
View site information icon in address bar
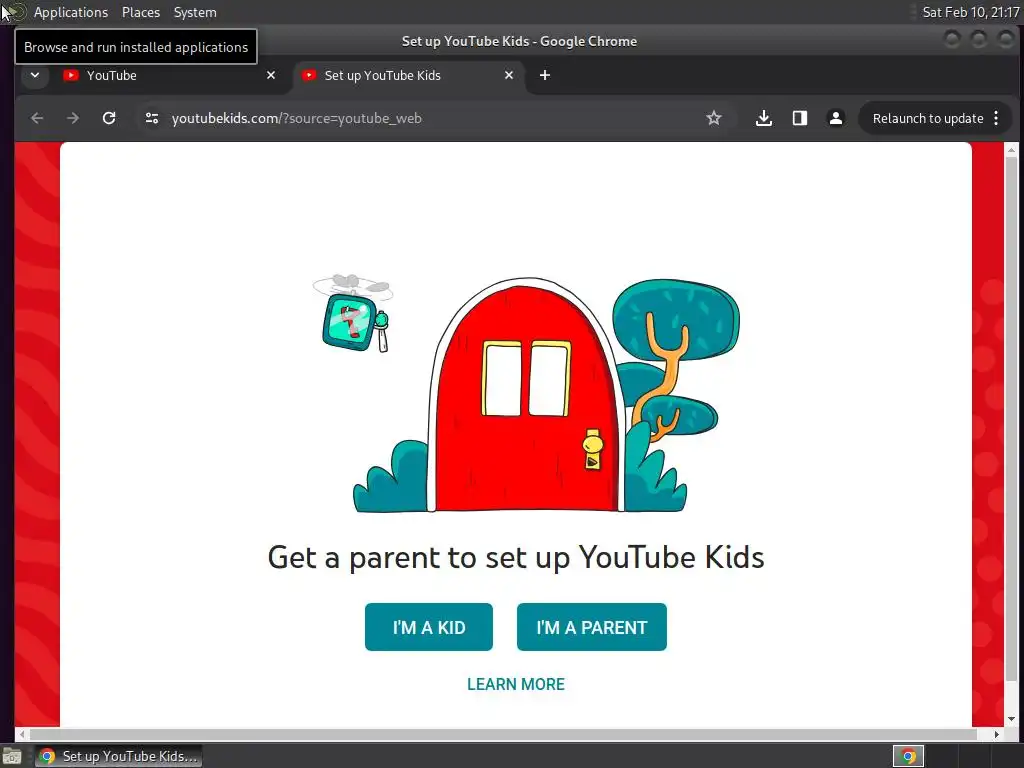coord(152,118)
